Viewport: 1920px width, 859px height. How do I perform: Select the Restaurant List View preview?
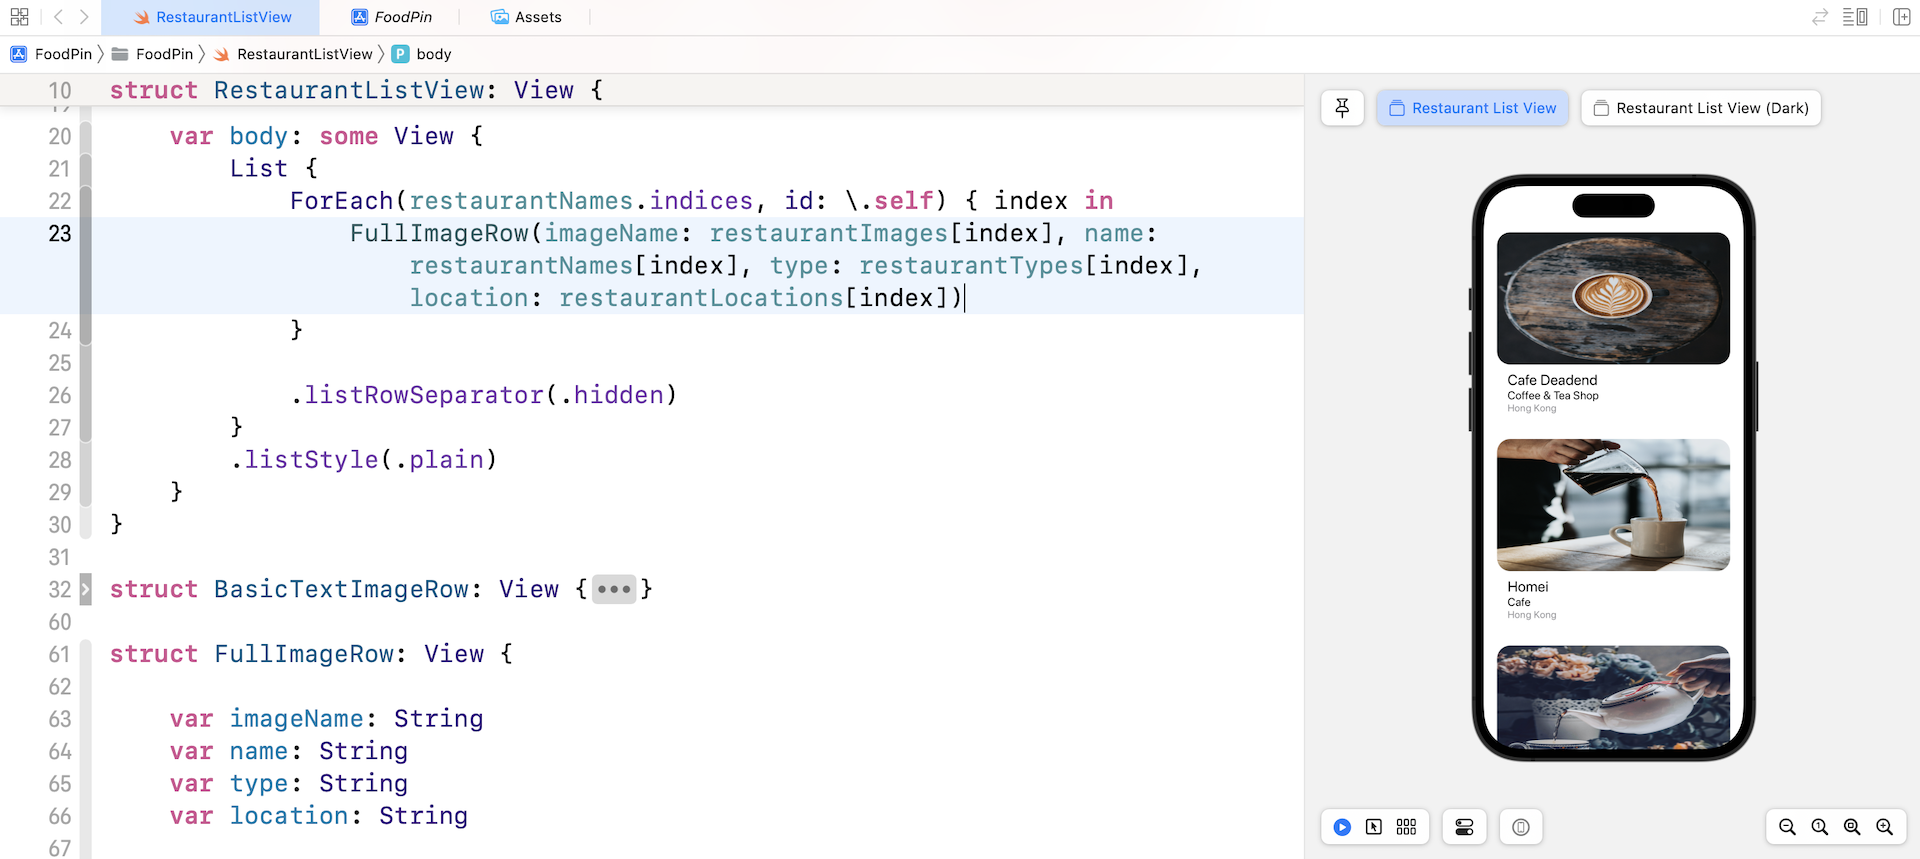click(1472, 108)
